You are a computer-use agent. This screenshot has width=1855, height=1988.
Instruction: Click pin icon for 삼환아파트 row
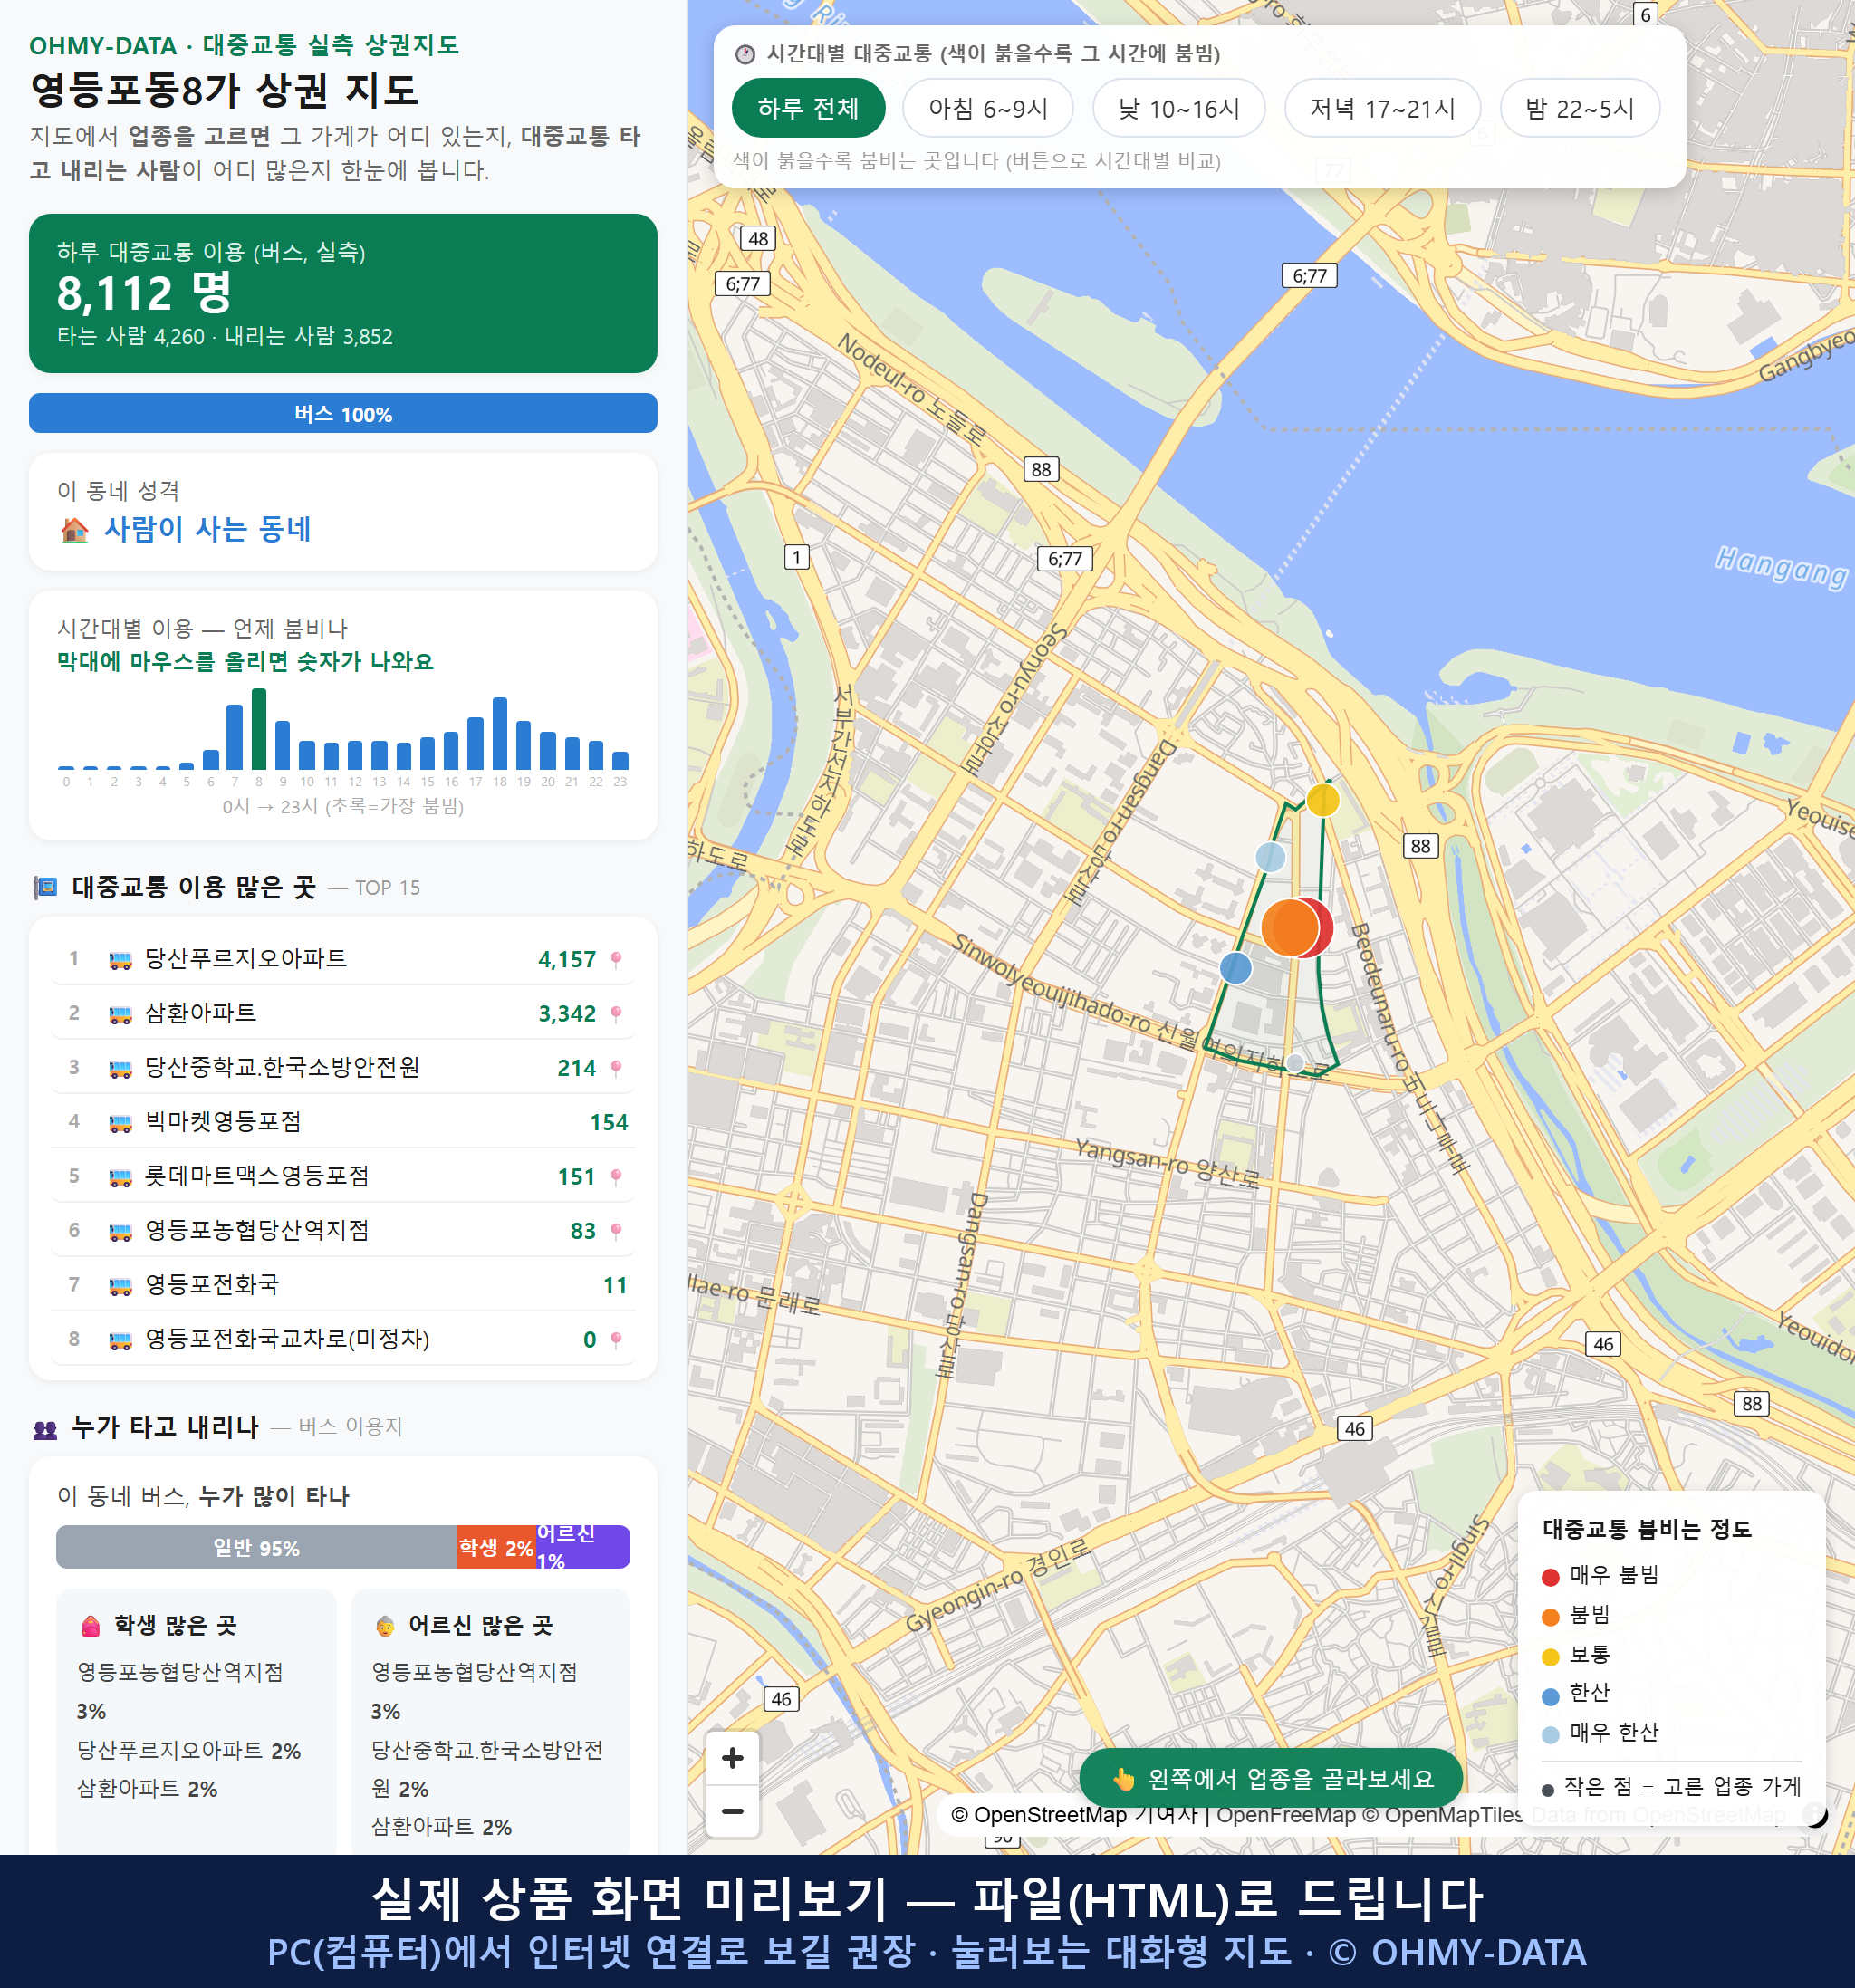(x=616, y=1013)
